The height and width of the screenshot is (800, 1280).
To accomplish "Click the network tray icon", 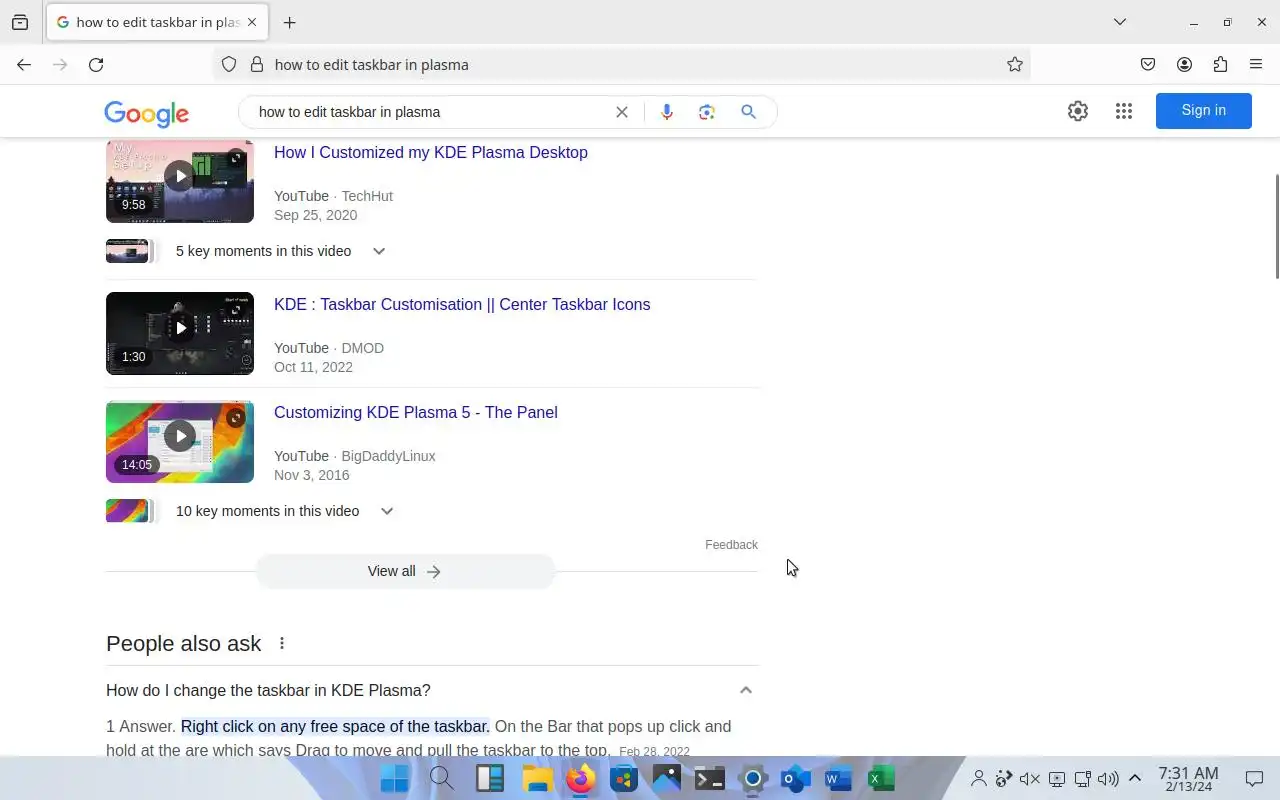I will point(1082,779).
